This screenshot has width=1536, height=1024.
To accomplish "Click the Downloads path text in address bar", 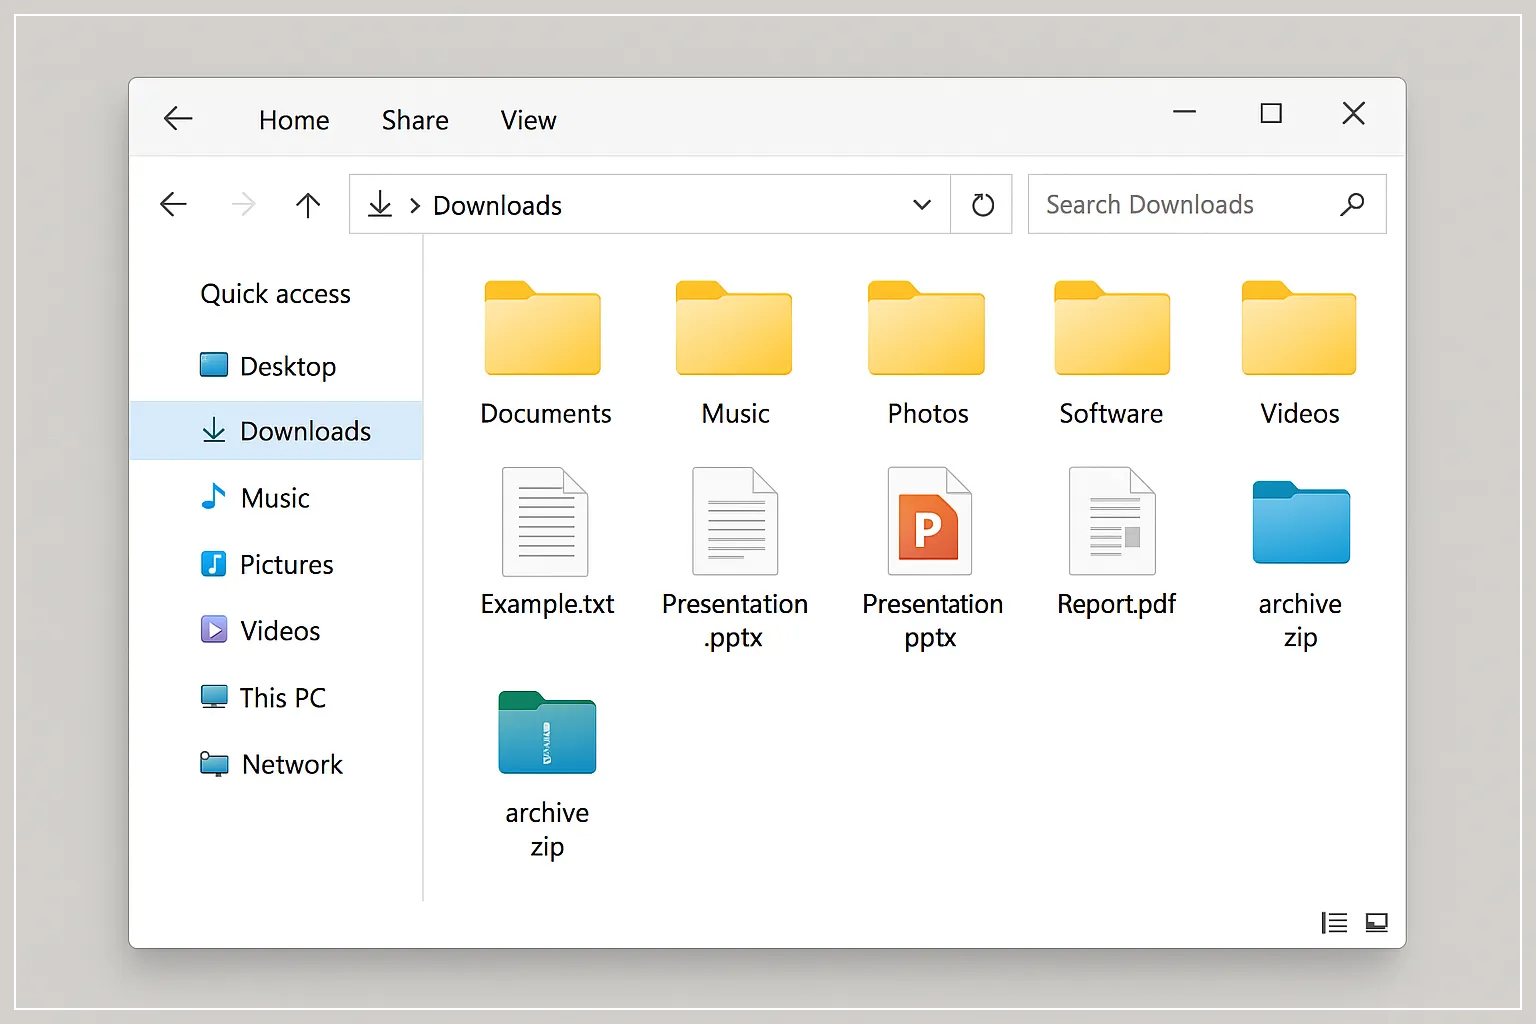I will [x=497, y=206].
